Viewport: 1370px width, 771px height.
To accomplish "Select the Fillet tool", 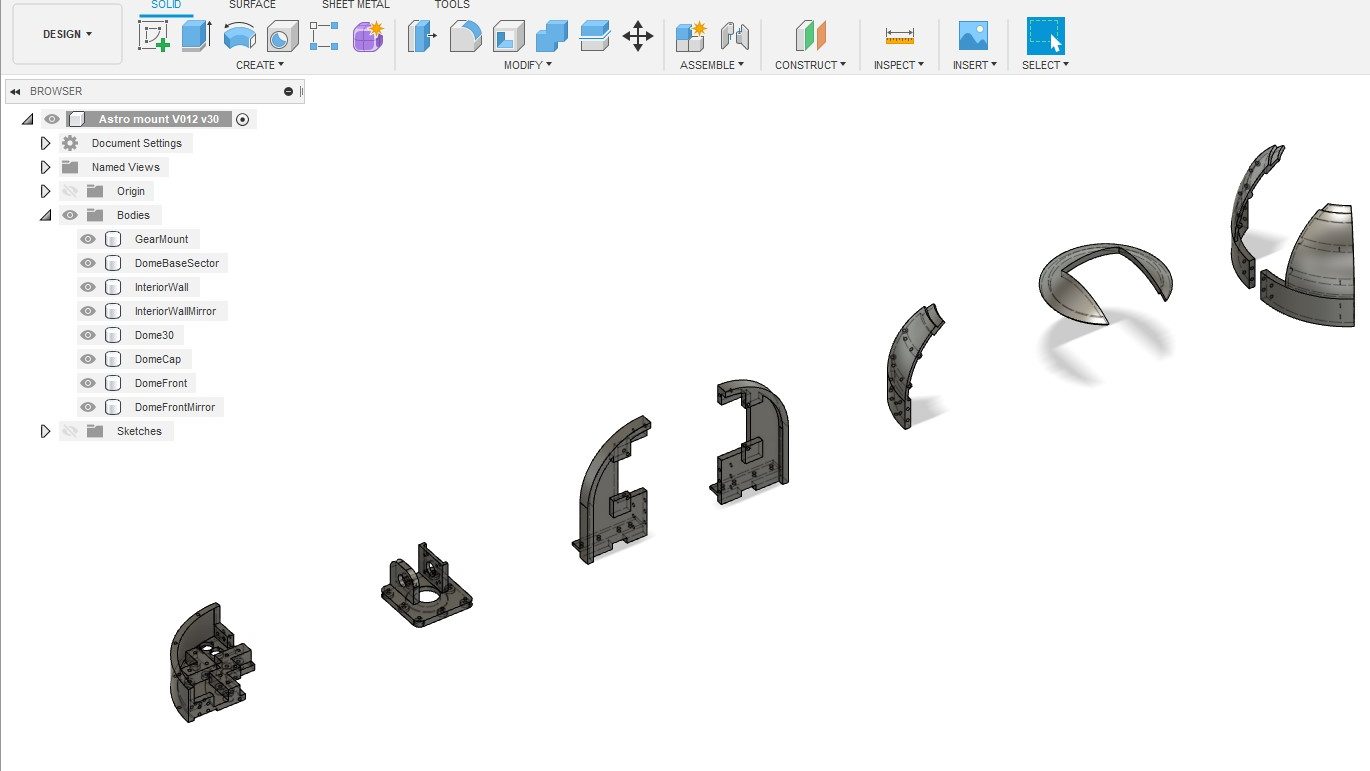I will coord(465,37).
